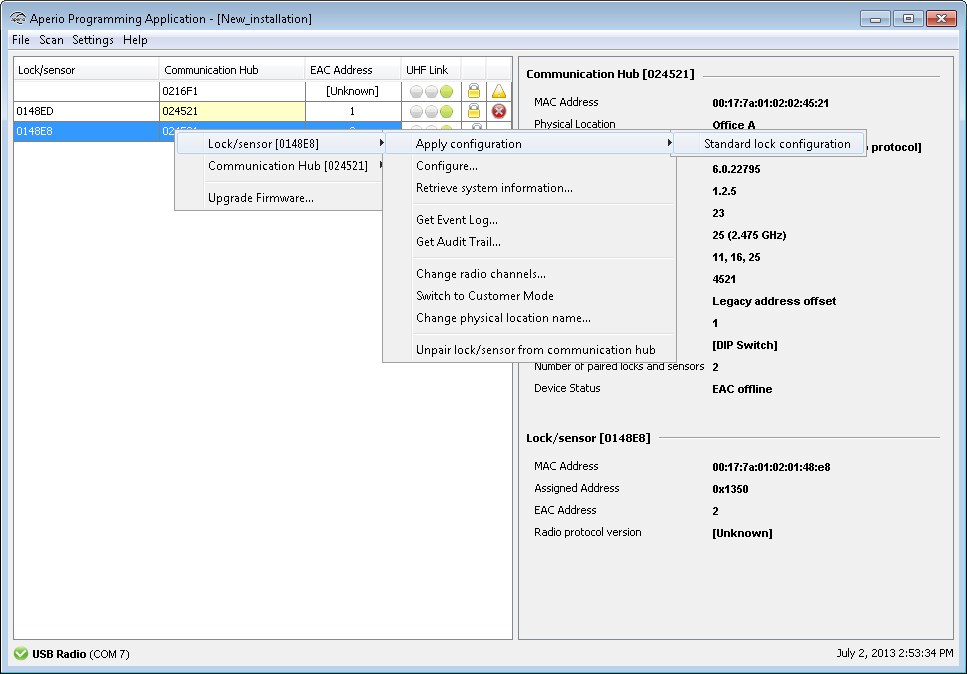
Task: Select Change radio channels...
Action: tap(529, 274)
